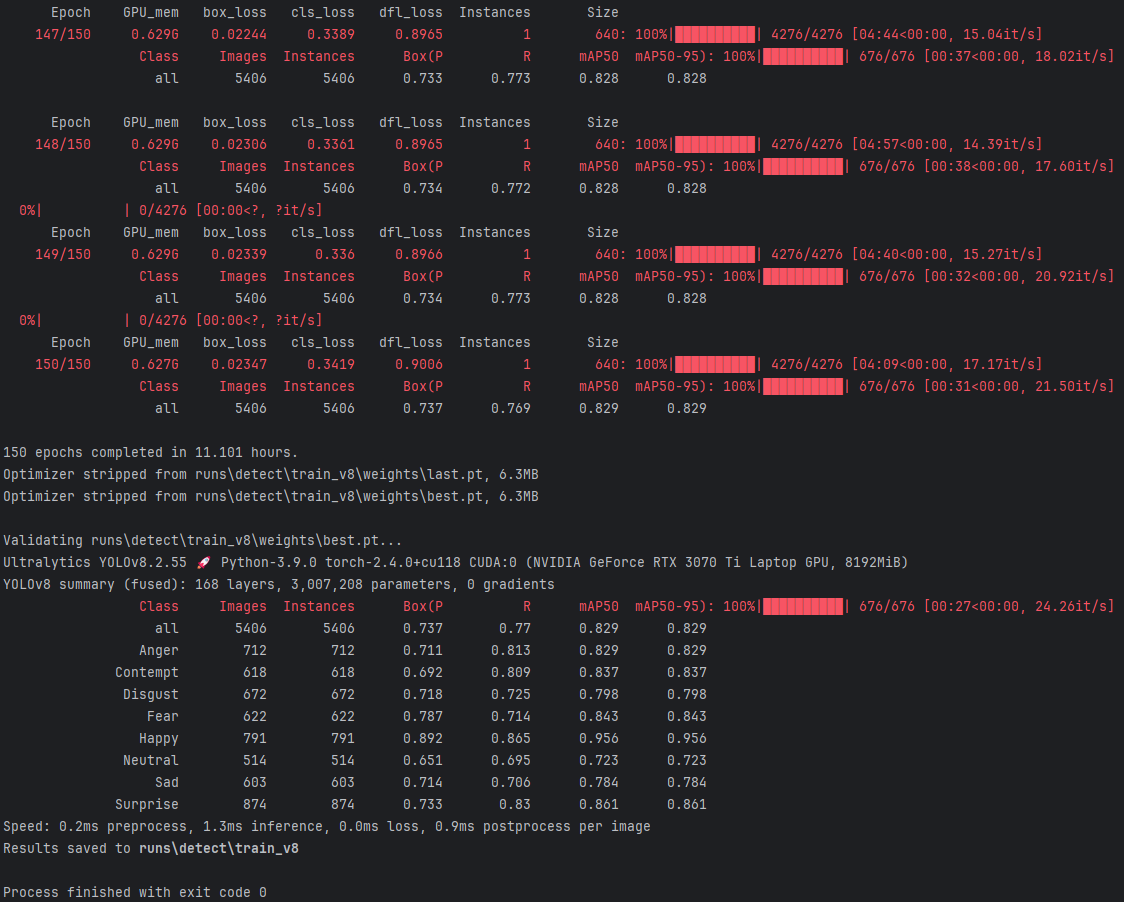Click the rocket emoji in the Ultralytics line
Viewport: 1124px width, 902px height.
(x=204, y=563)
